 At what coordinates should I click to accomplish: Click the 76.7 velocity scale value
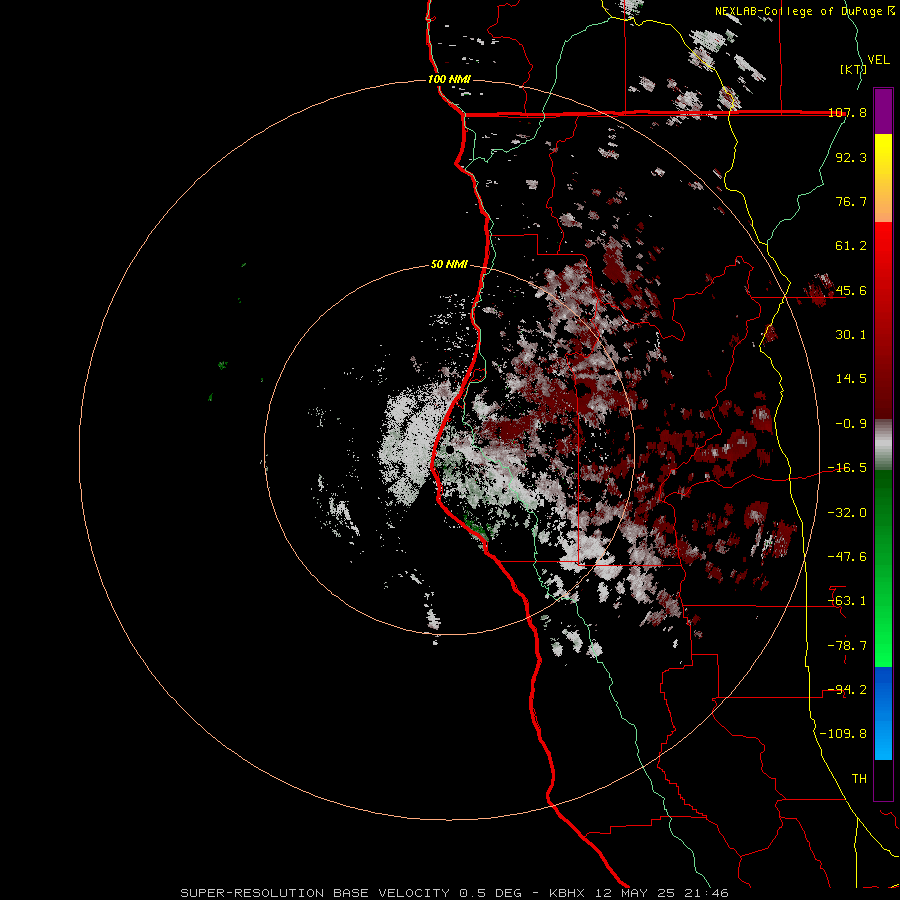pos(851,201)
